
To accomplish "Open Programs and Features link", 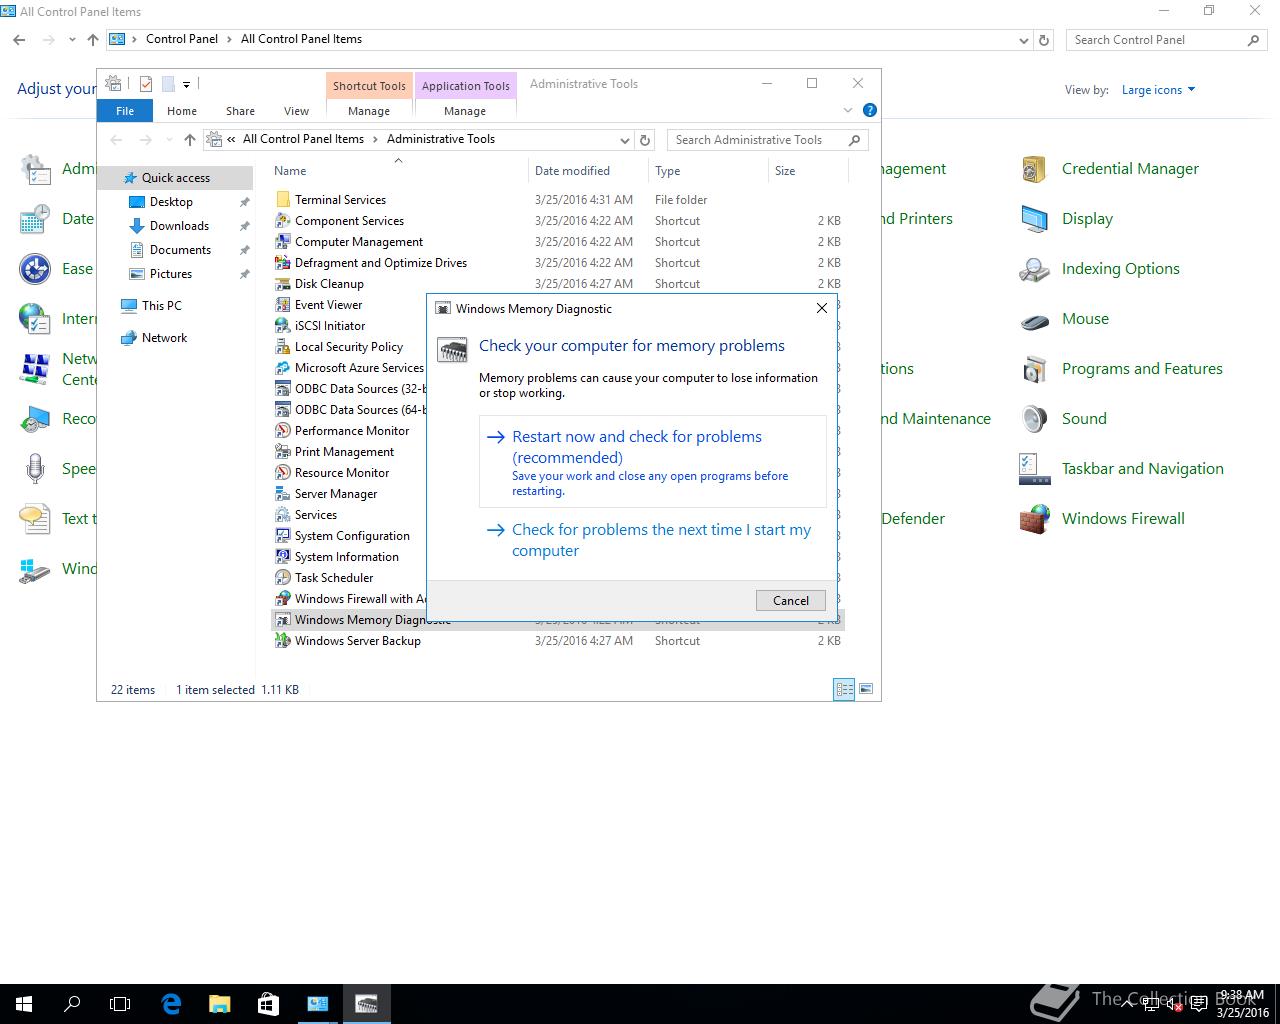I will click(1142, 369).
